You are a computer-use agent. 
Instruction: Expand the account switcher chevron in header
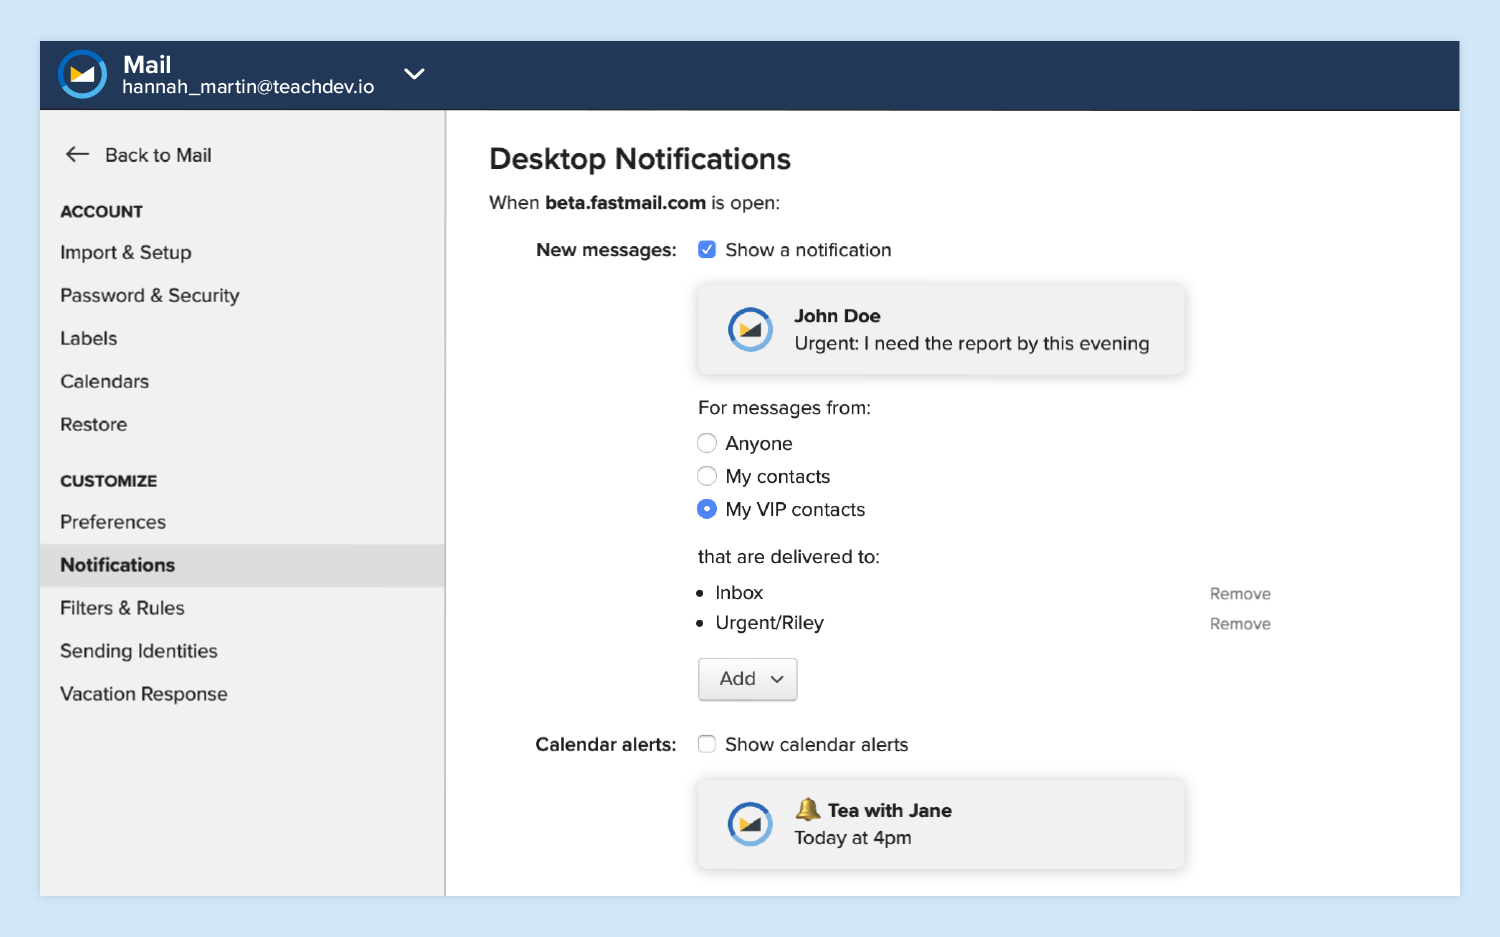(414, 74)
